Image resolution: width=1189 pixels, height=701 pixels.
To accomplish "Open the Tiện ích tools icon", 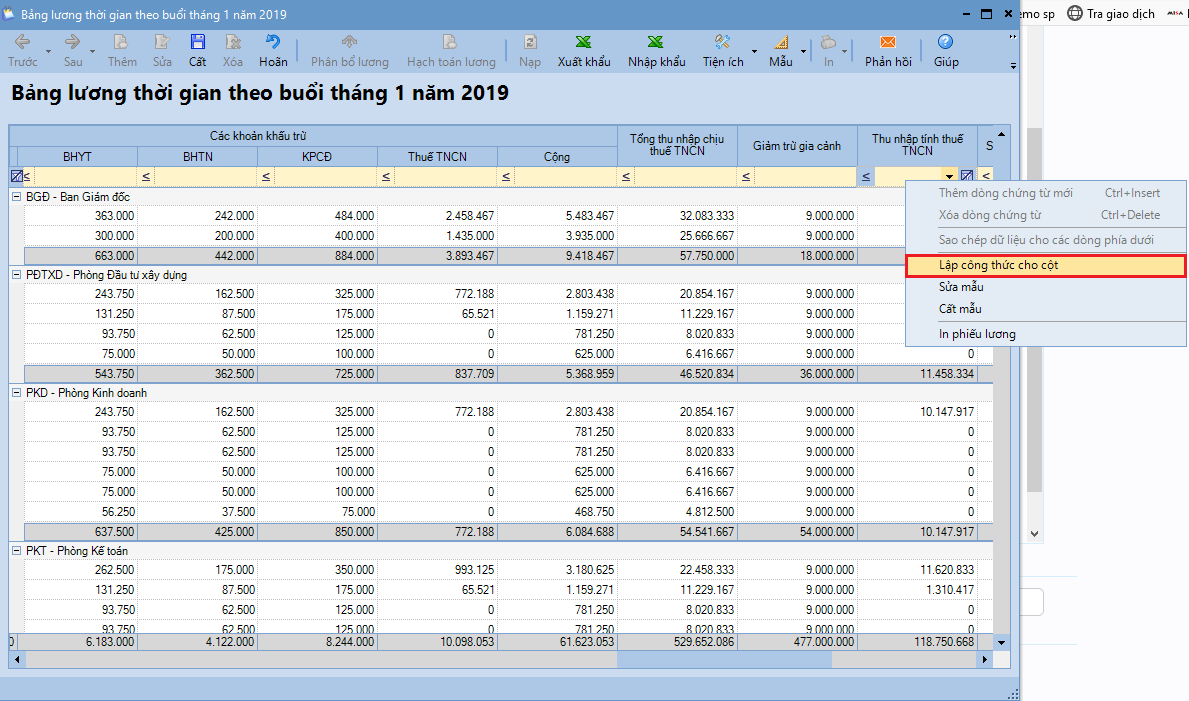I will [722, 42].
